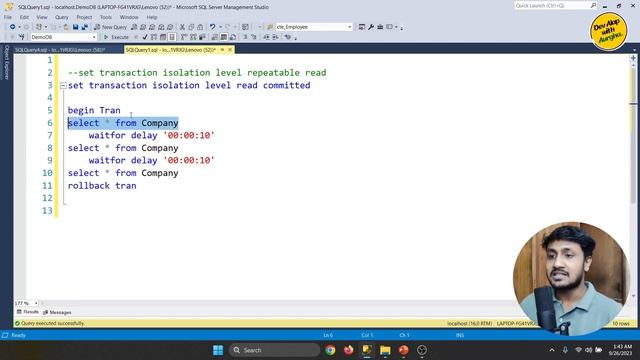Click the Database Engine Query icon beside New Query
640x360 pixels.
coord(134,27)
